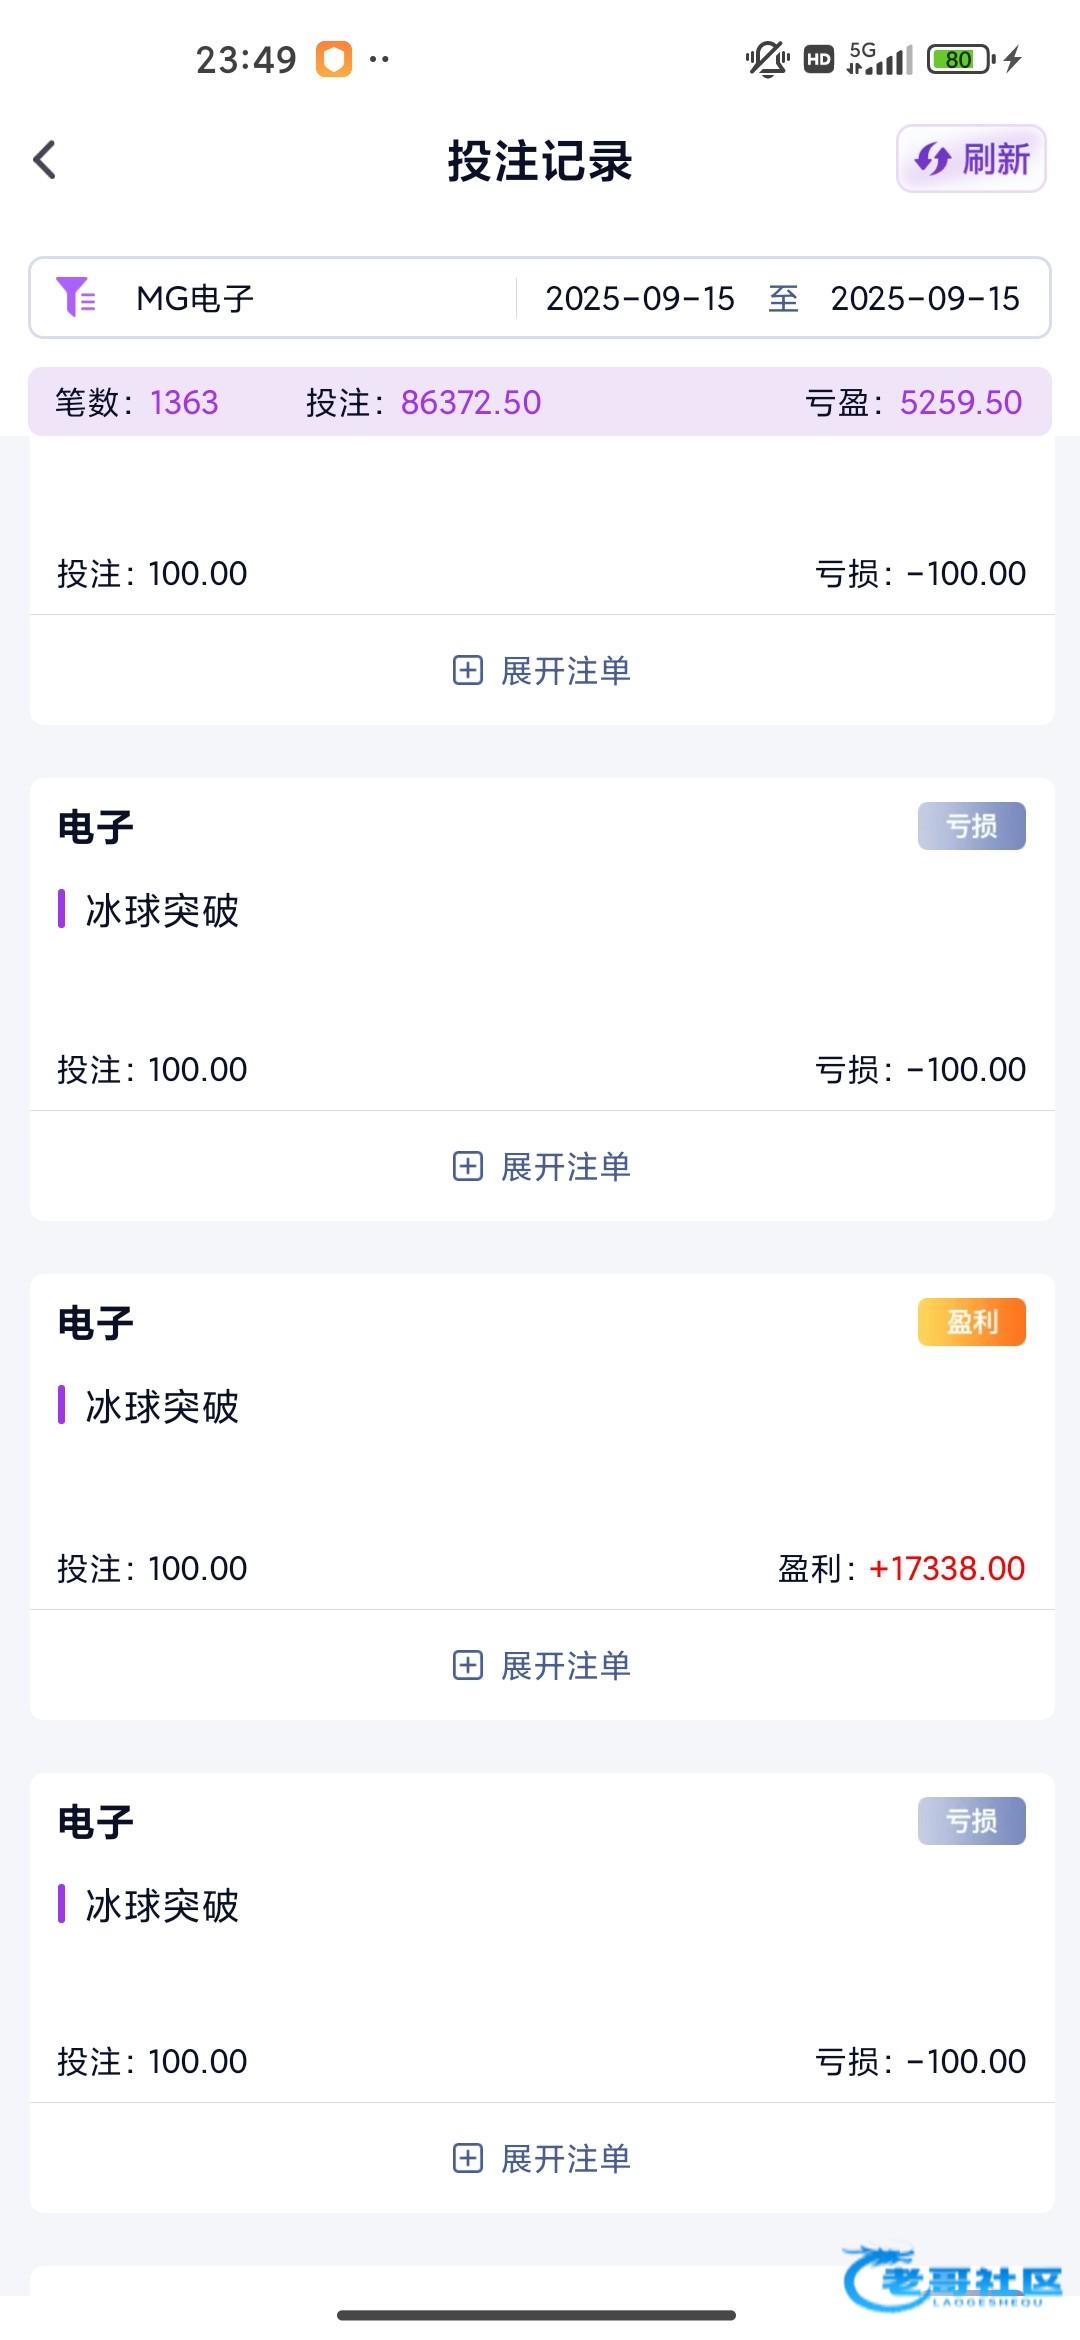Tap the purple funnel filter icon
Viewport: 1080px width, 2340px height.
pyautogui.click(x=76, y=298)
